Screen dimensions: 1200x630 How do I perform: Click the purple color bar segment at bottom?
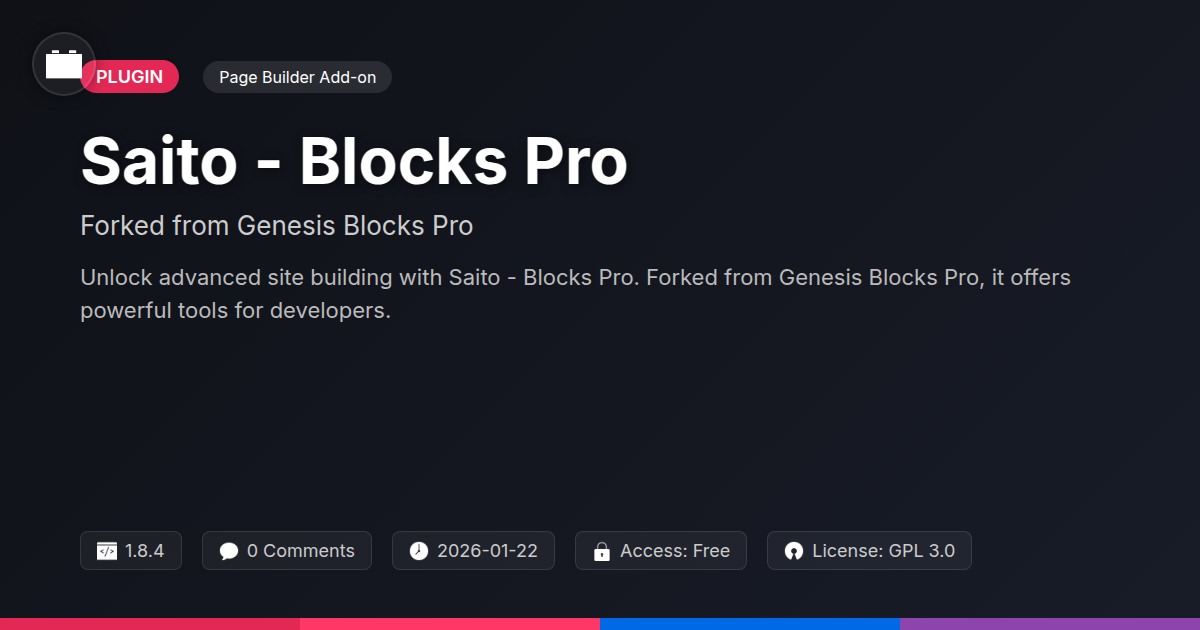(1050, 623)
